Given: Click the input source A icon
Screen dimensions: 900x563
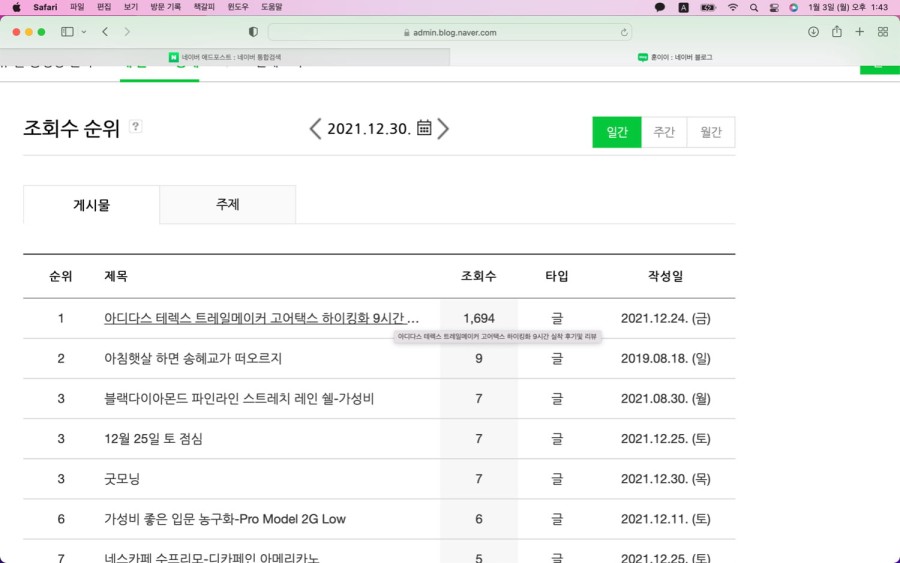Looking at the screenshot, I should click(684, 7).
